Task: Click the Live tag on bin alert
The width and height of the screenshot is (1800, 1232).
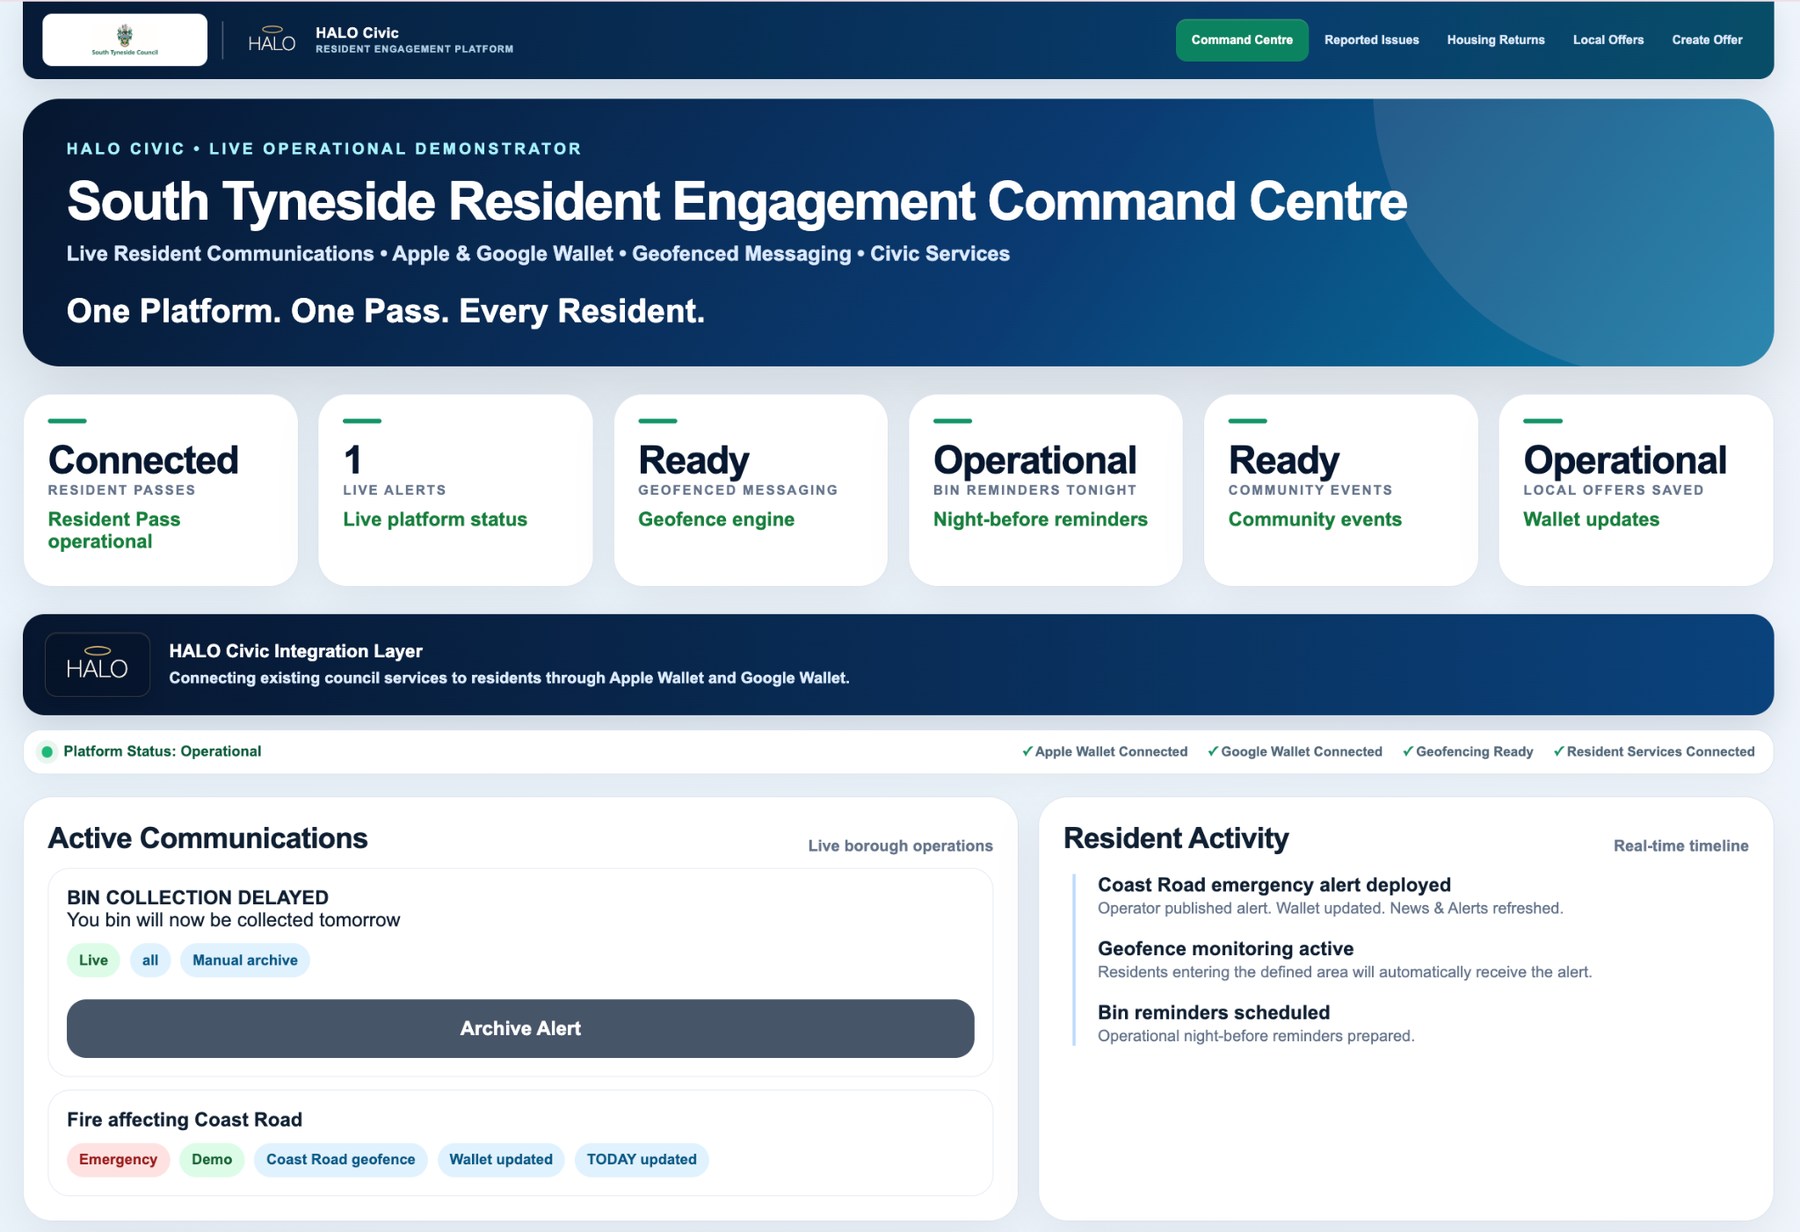Action: tap(93, 960)
